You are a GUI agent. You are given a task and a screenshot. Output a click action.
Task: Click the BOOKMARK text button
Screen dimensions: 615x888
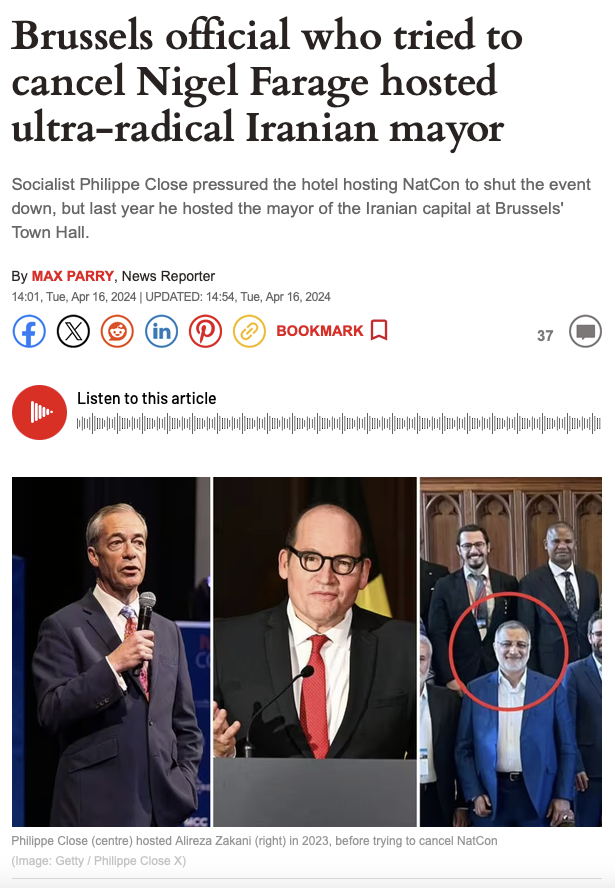(x=320, y=331)
